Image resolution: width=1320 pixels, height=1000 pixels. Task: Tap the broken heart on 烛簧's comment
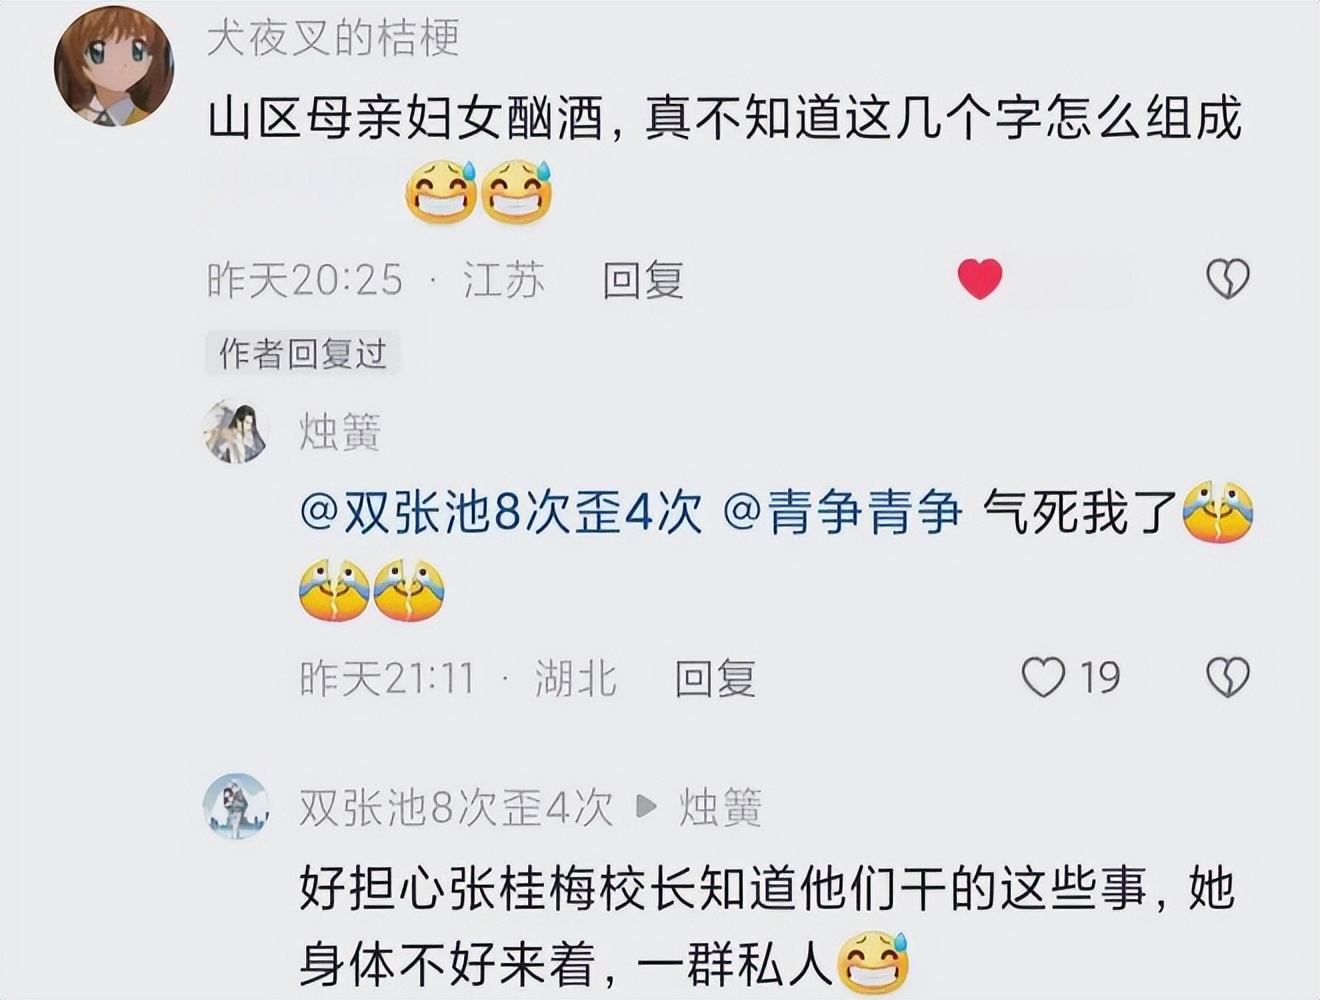click(1228, 677)
